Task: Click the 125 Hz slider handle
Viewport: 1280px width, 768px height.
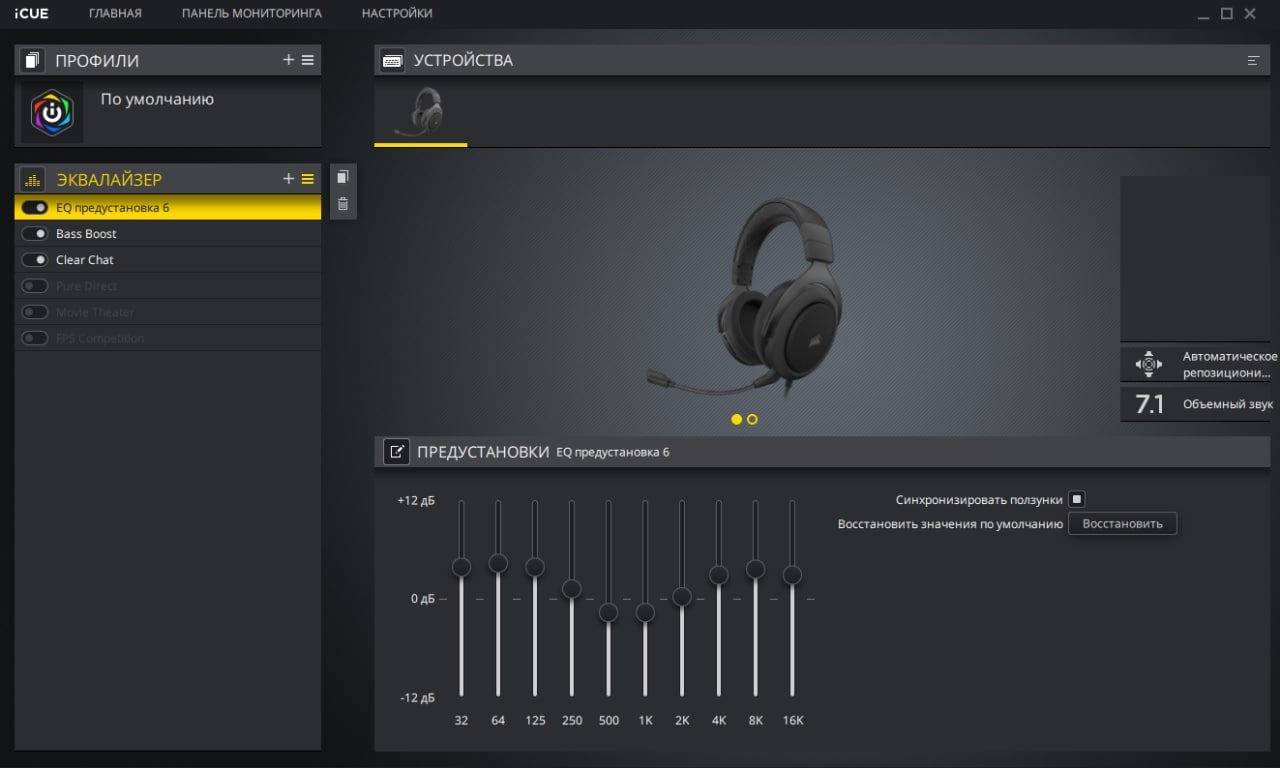Action: coord(535,567)
